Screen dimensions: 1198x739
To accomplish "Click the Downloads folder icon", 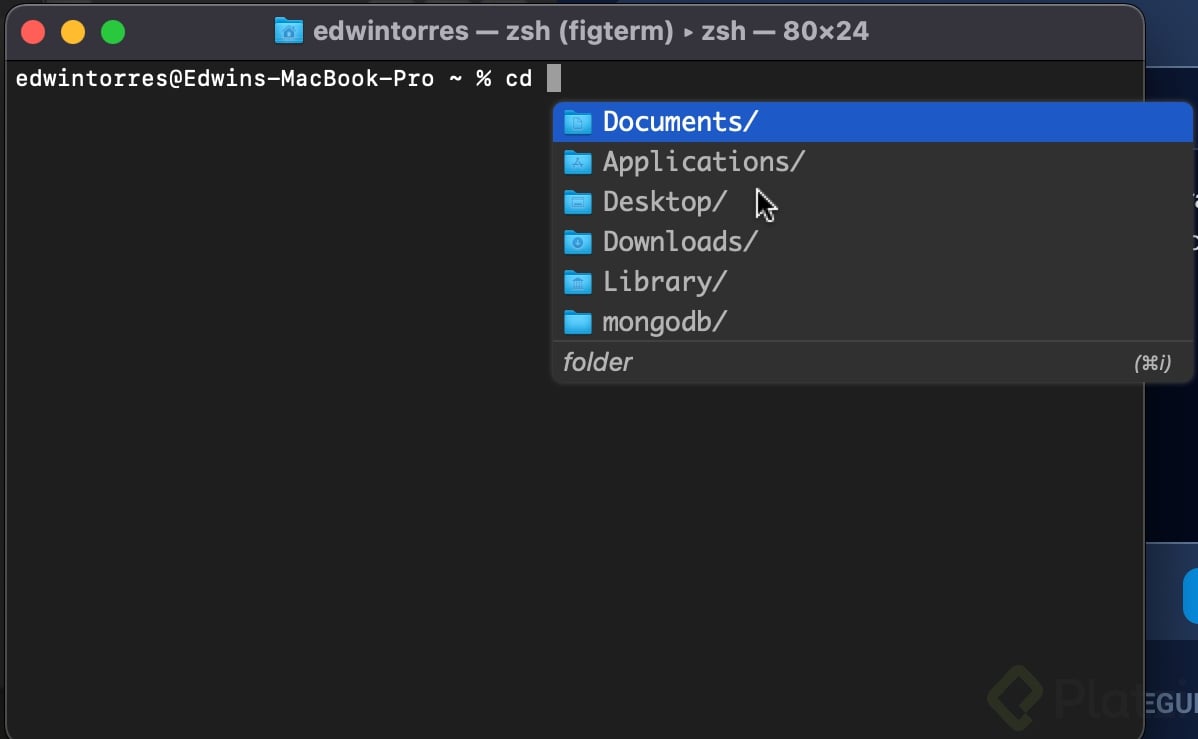I will click(x=577, y=242).
